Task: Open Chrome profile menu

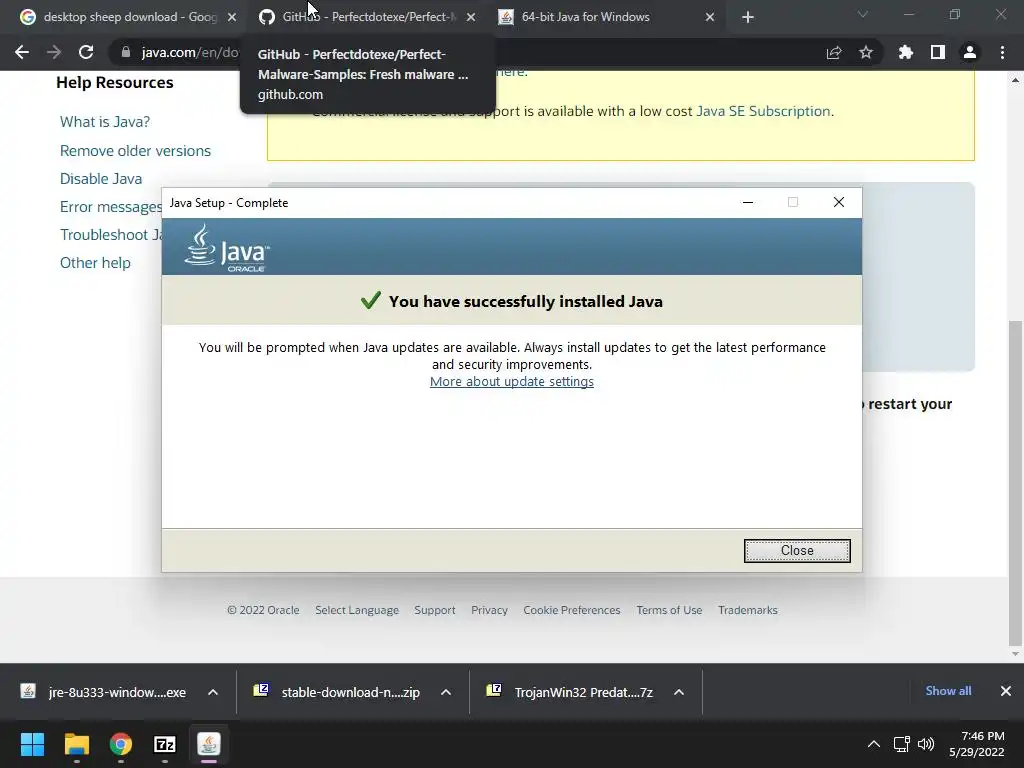Action: pyautogui.click(x=970, y=52)
